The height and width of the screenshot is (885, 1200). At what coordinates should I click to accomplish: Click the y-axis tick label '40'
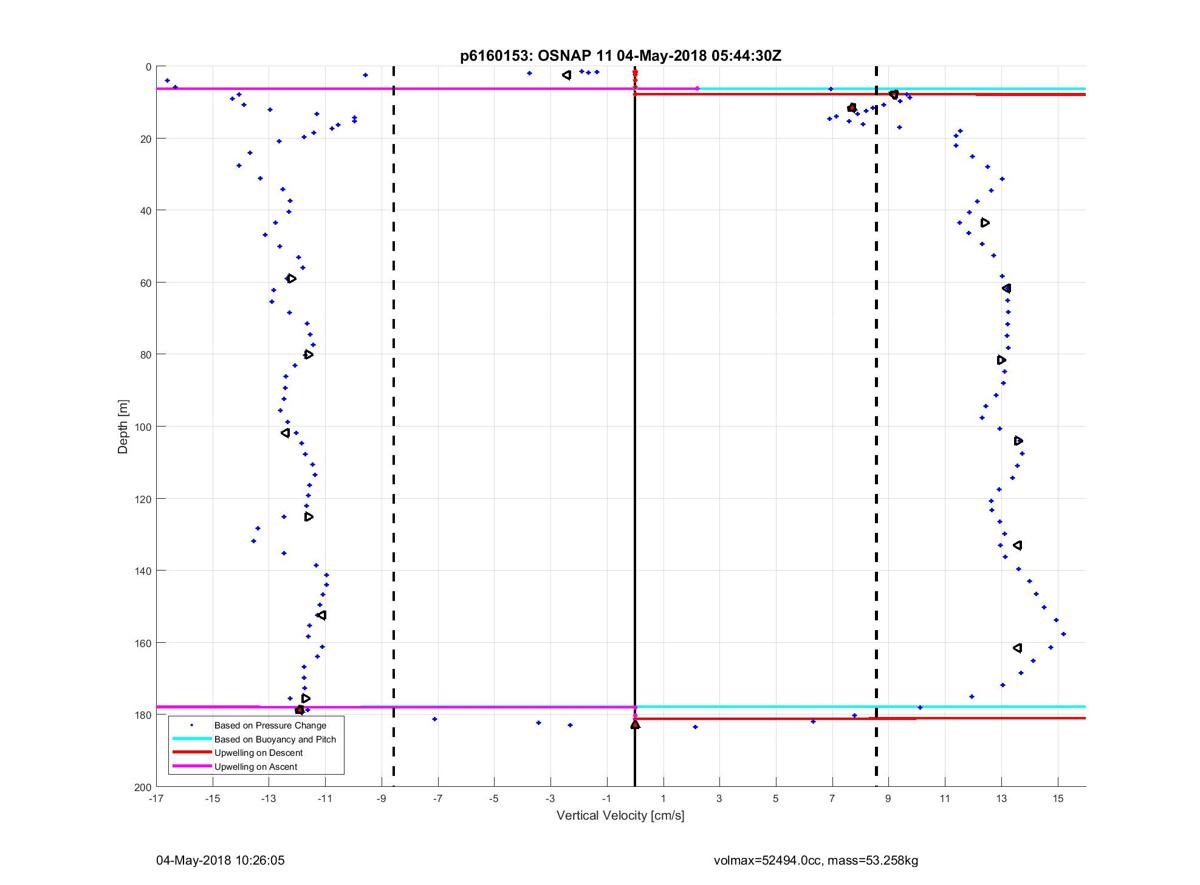click(x=146, y=211)
